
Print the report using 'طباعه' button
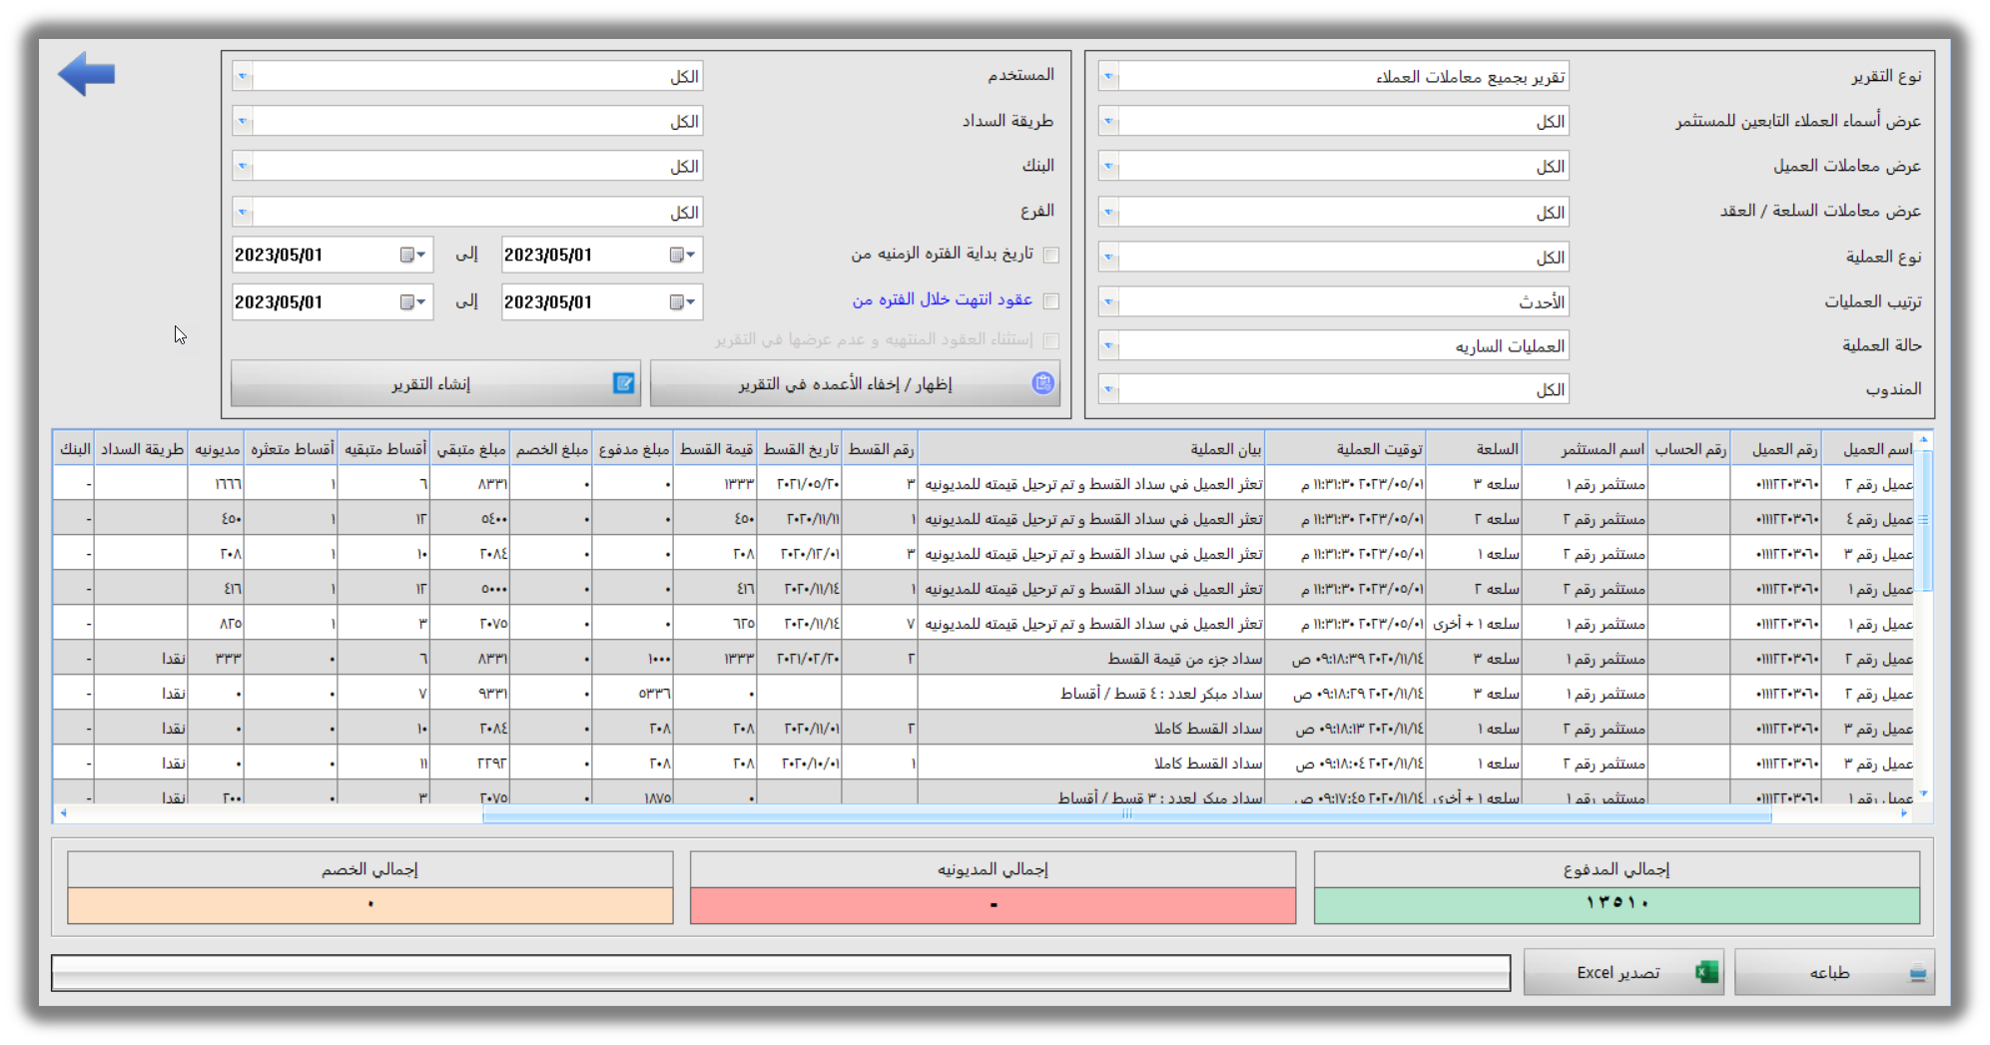(x=1834, y=972)
